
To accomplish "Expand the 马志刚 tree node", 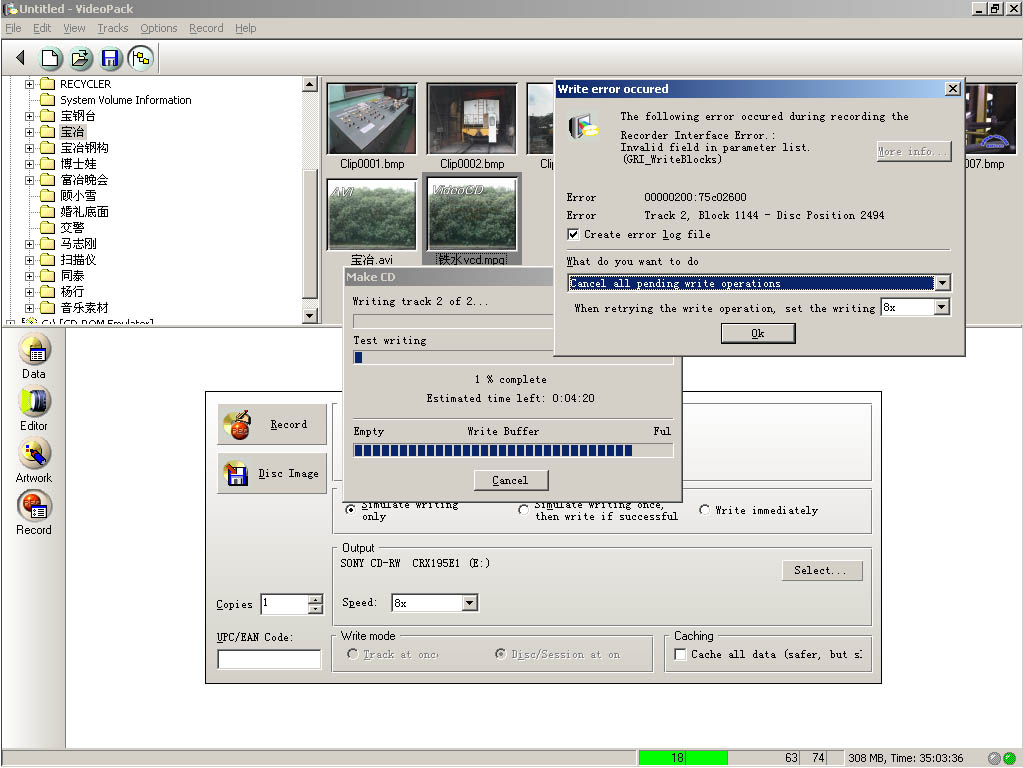I will tap(29, 244).
